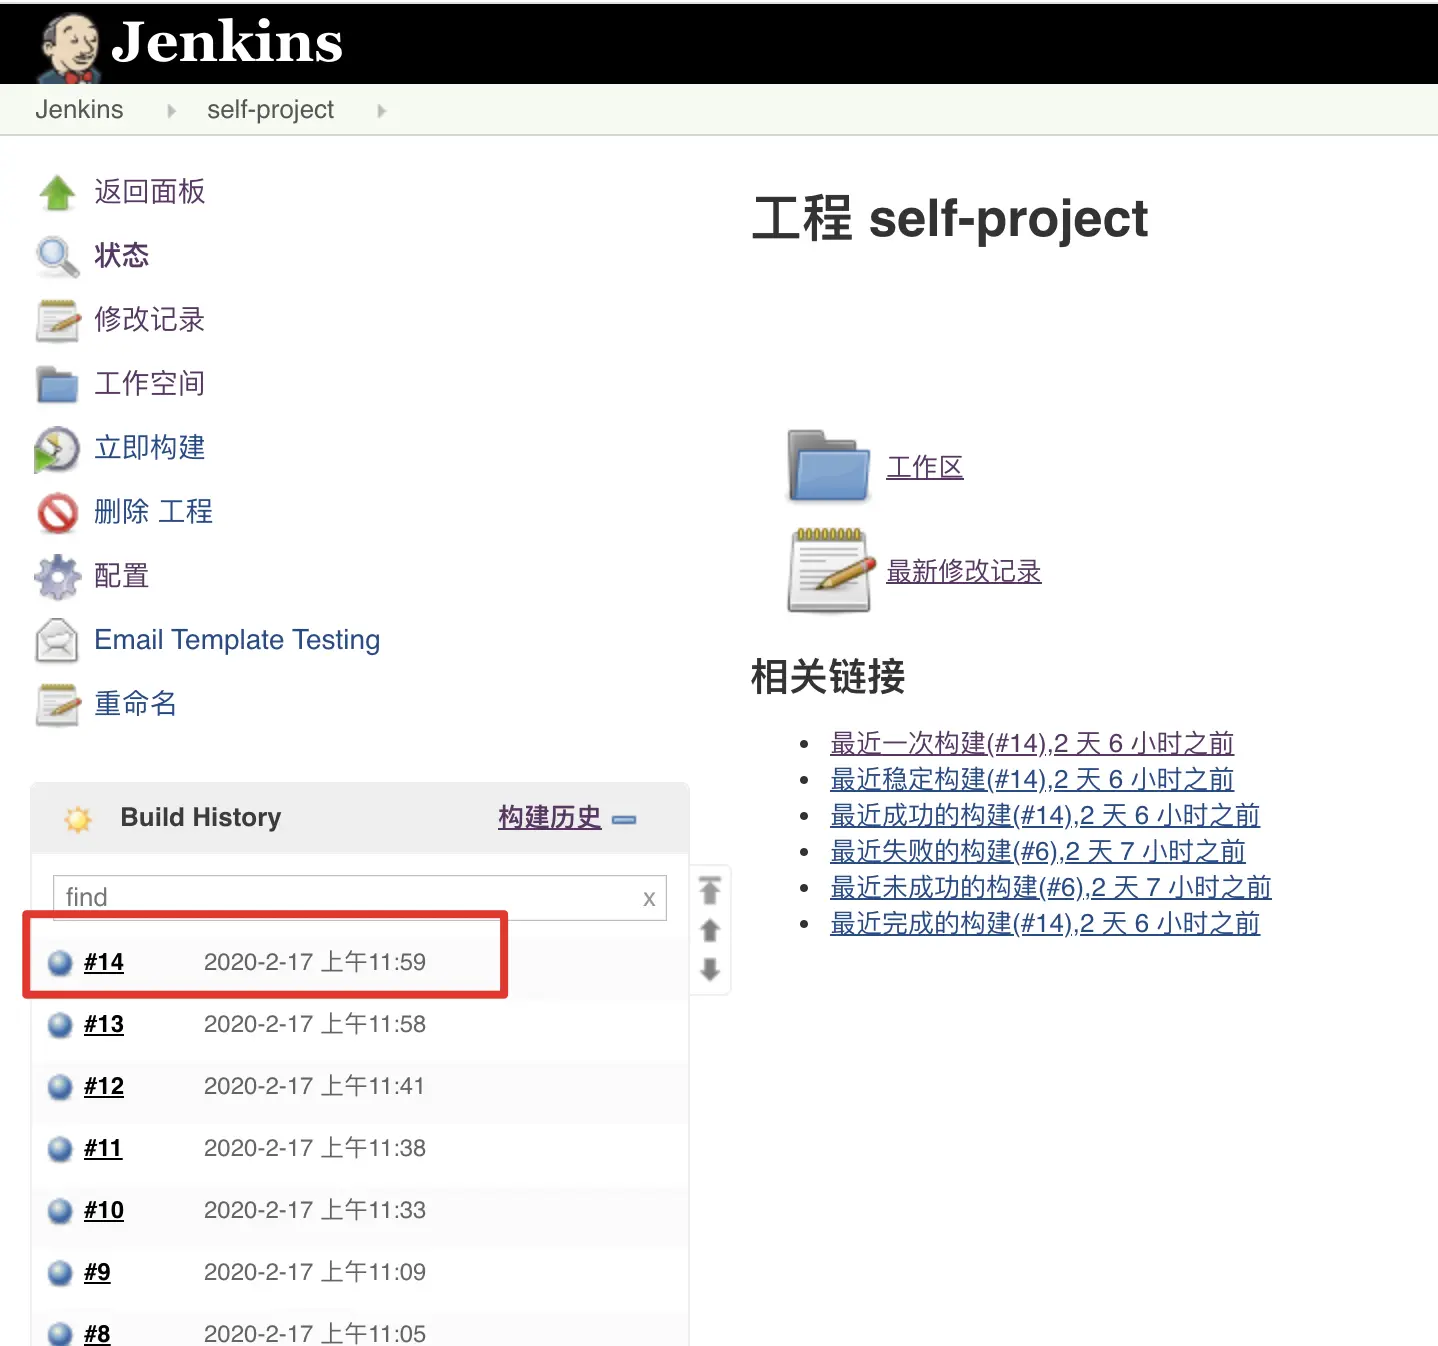Open build #9 link
Image resolution: width=1438 pixels, height=1346 pixels.
pyautogui.click(x=97, y=1272)
